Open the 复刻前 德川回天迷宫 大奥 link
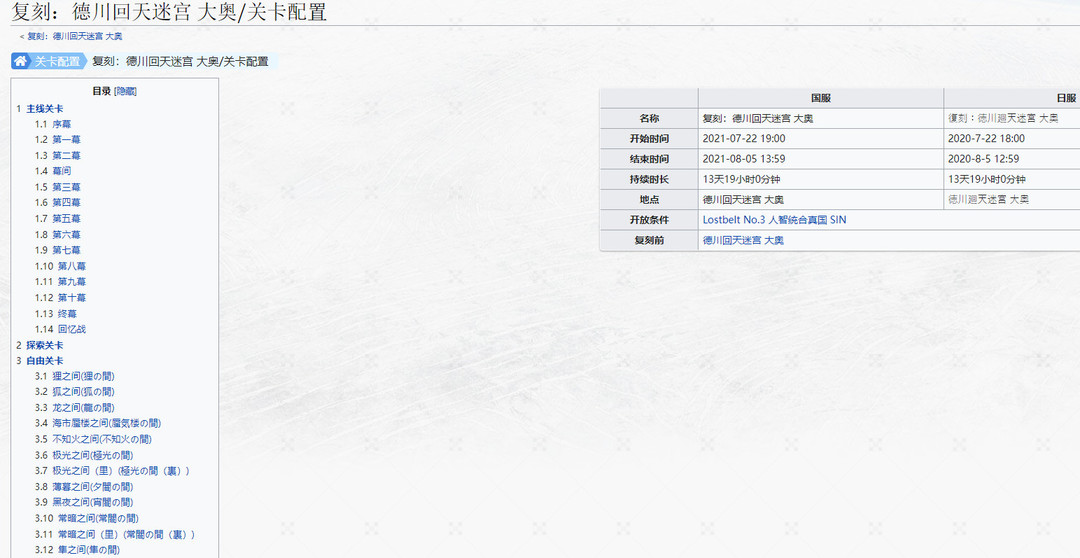The width and height of the screenshot is (1080, 558). [743, 240]
